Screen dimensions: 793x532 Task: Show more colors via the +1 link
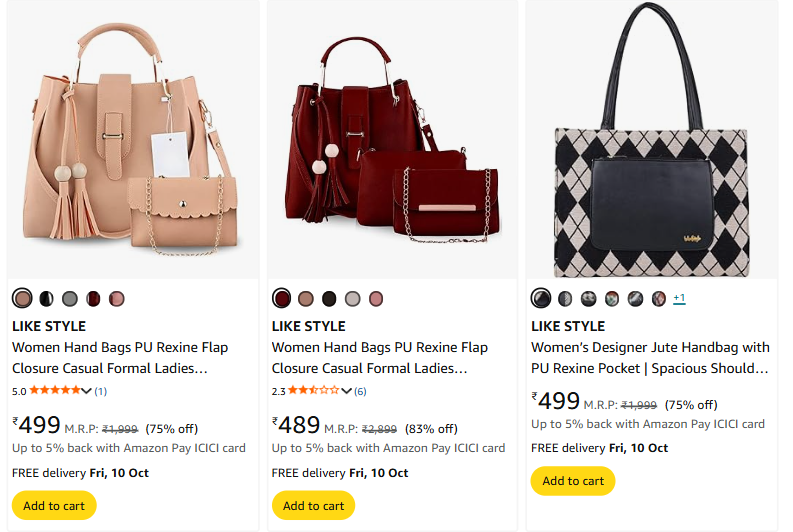pos(679,298)
